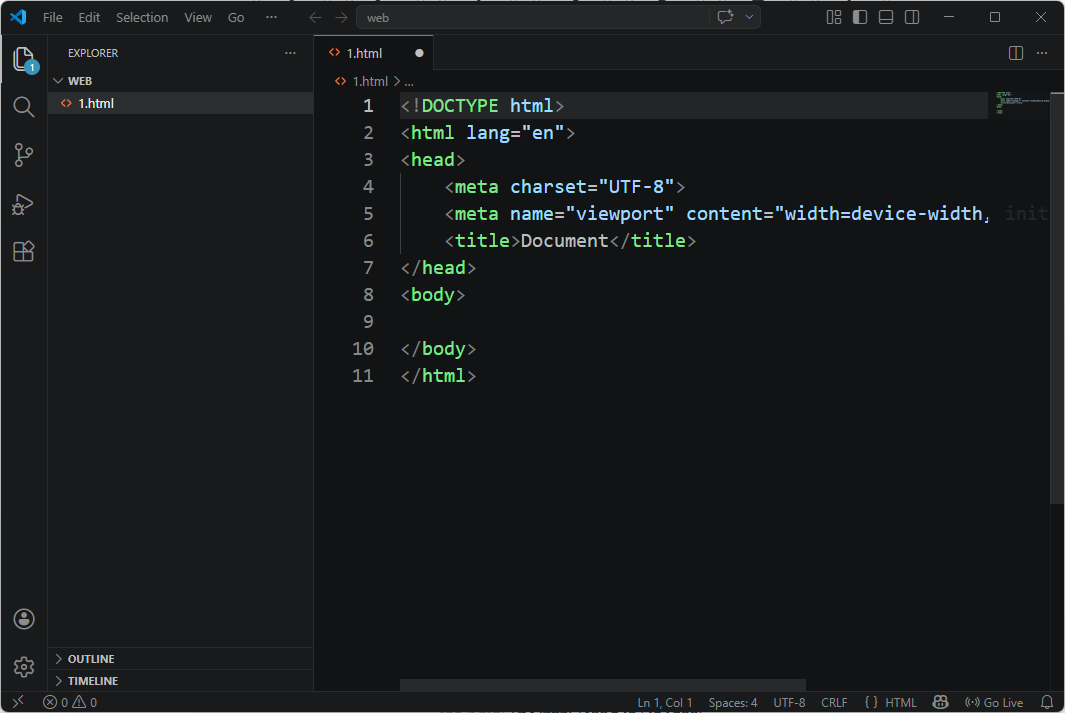
Task: Toggle the bottom panel visibility
Action: tap(886, 17)
